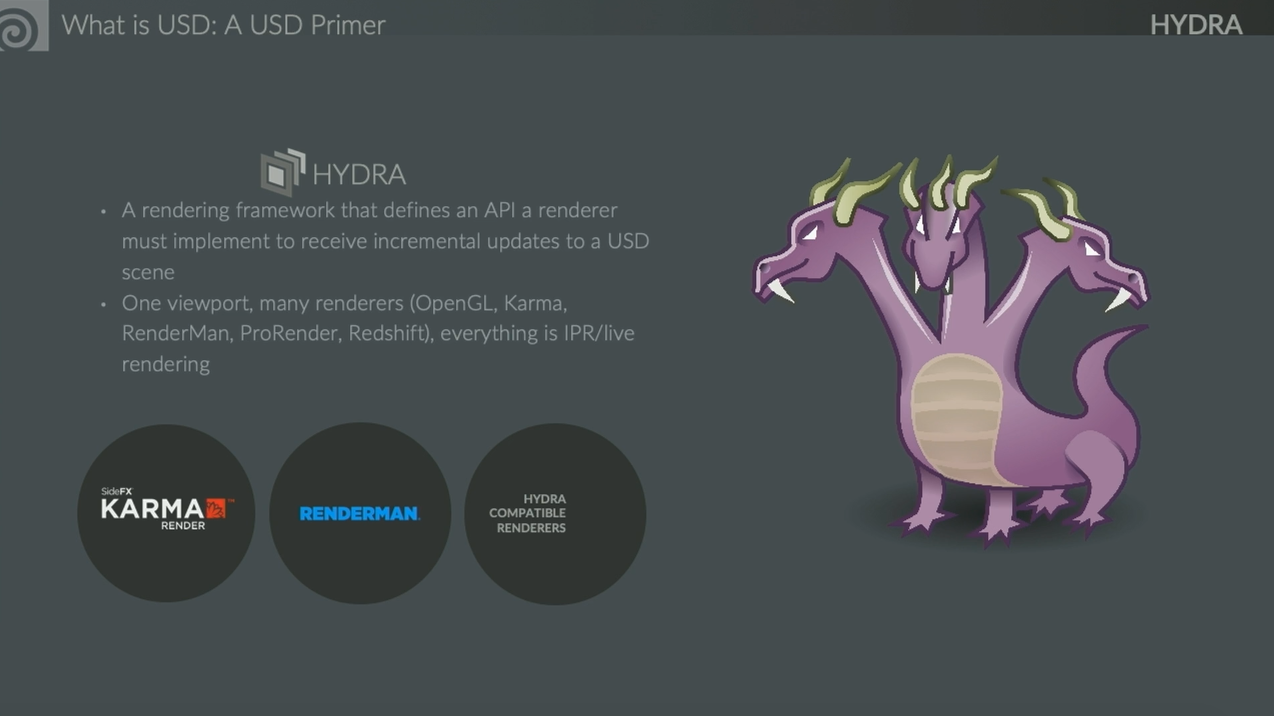Click the text 'everything is IPR/live'
This screenshot has width=1274, height=716.
coord(537,333)
